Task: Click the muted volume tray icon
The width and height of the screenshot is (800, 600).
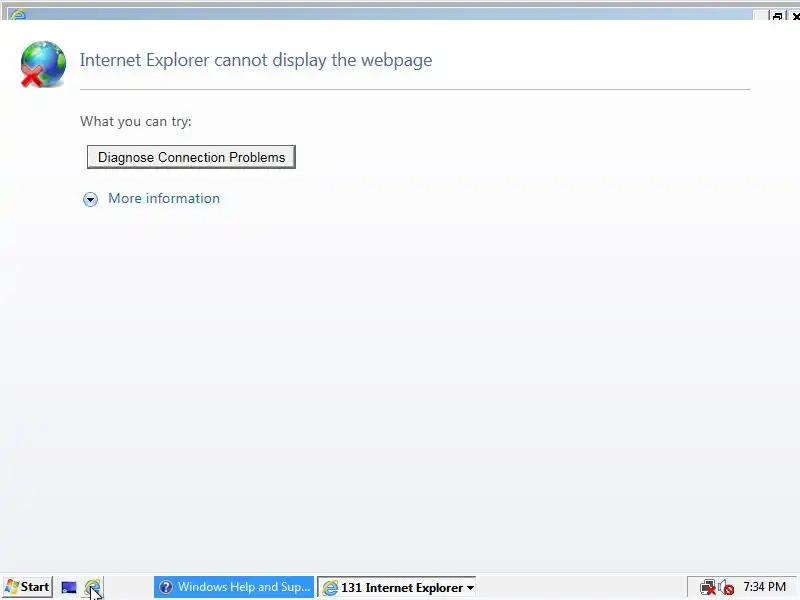Action: pos(726,588)
